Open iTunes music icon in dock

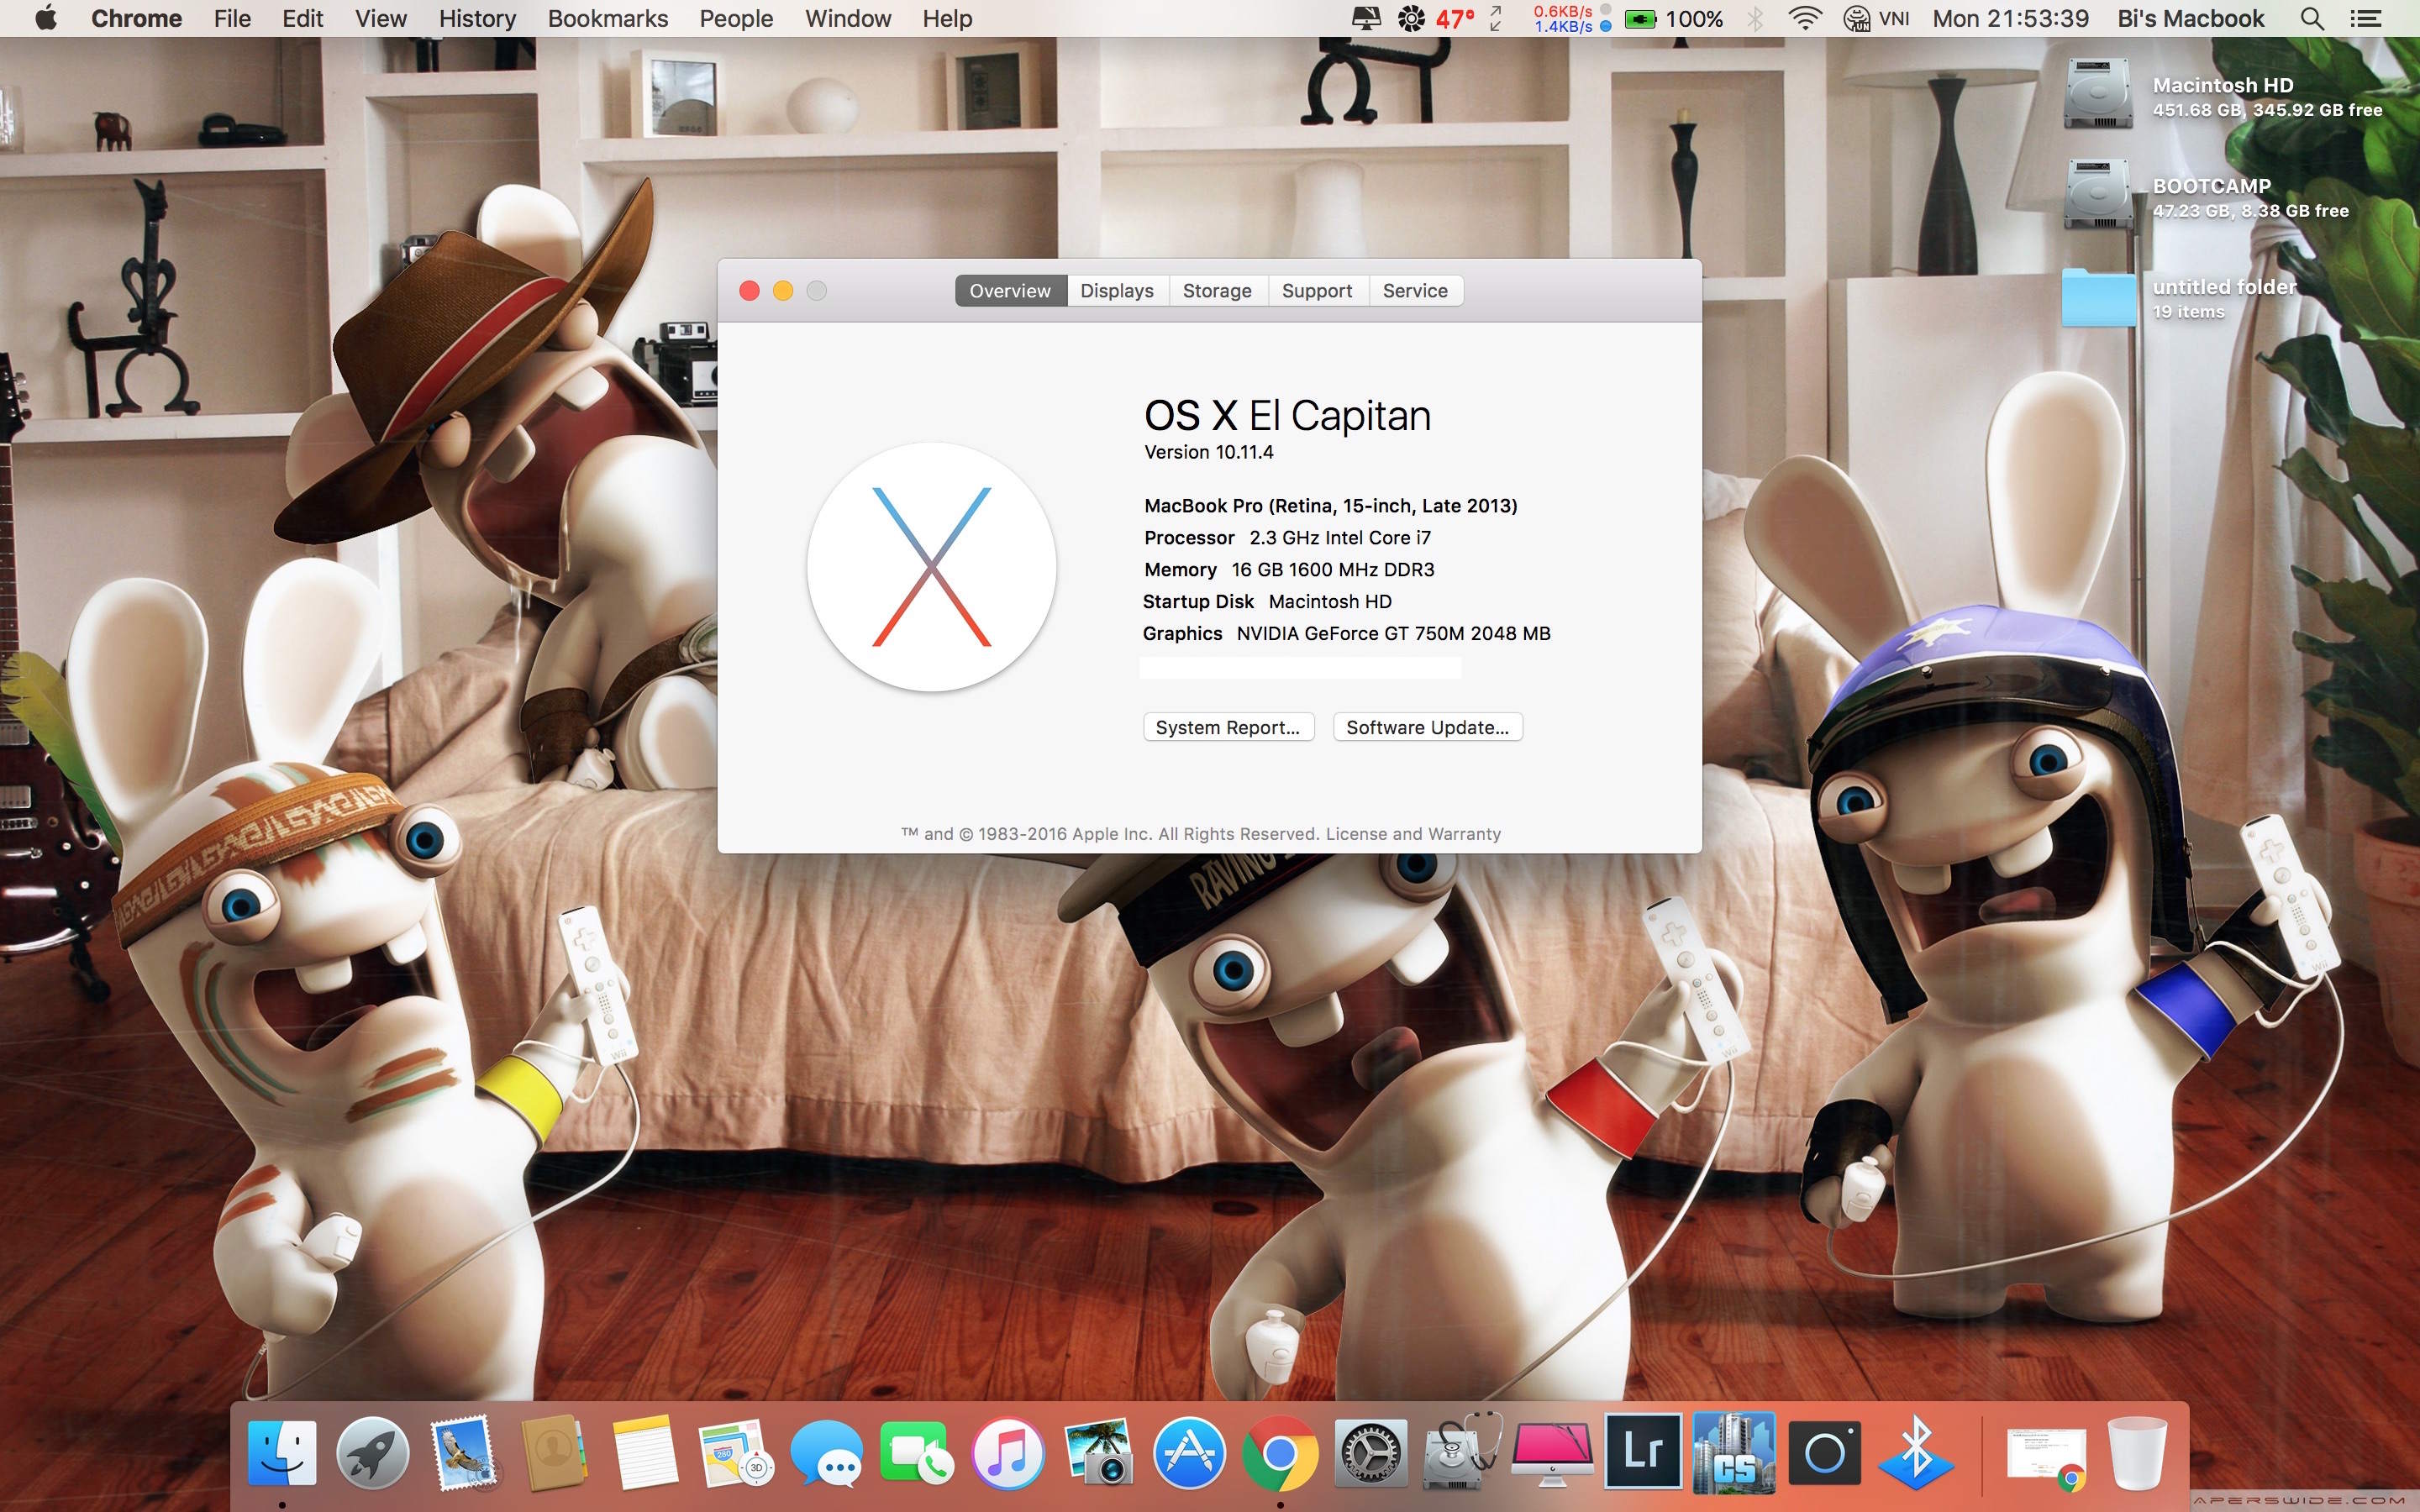point(1008,1453)
